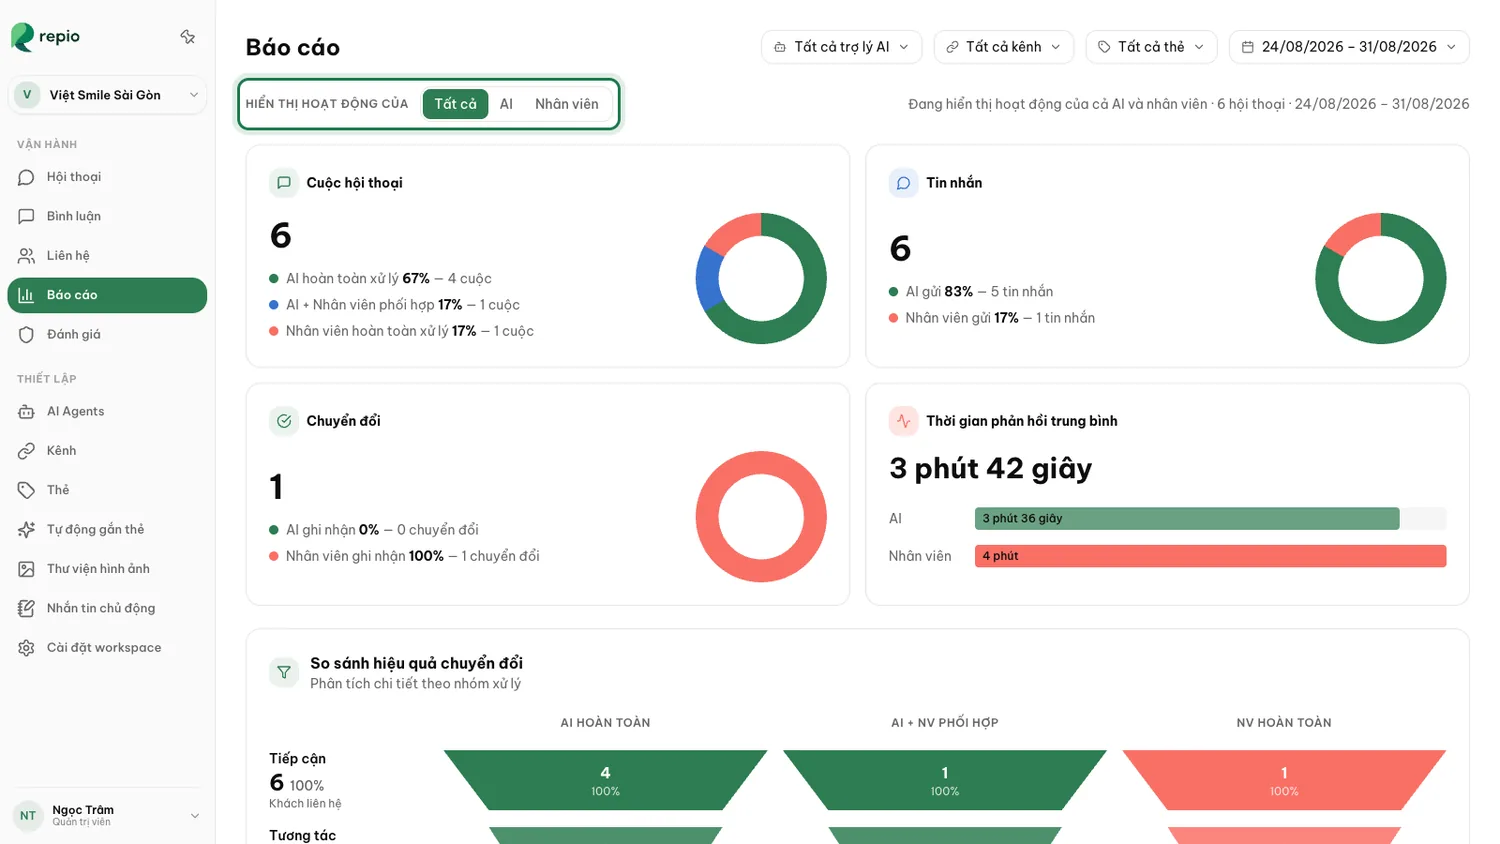Click the AI 3 phút 36 giây response bar

tap(1187, 518)
